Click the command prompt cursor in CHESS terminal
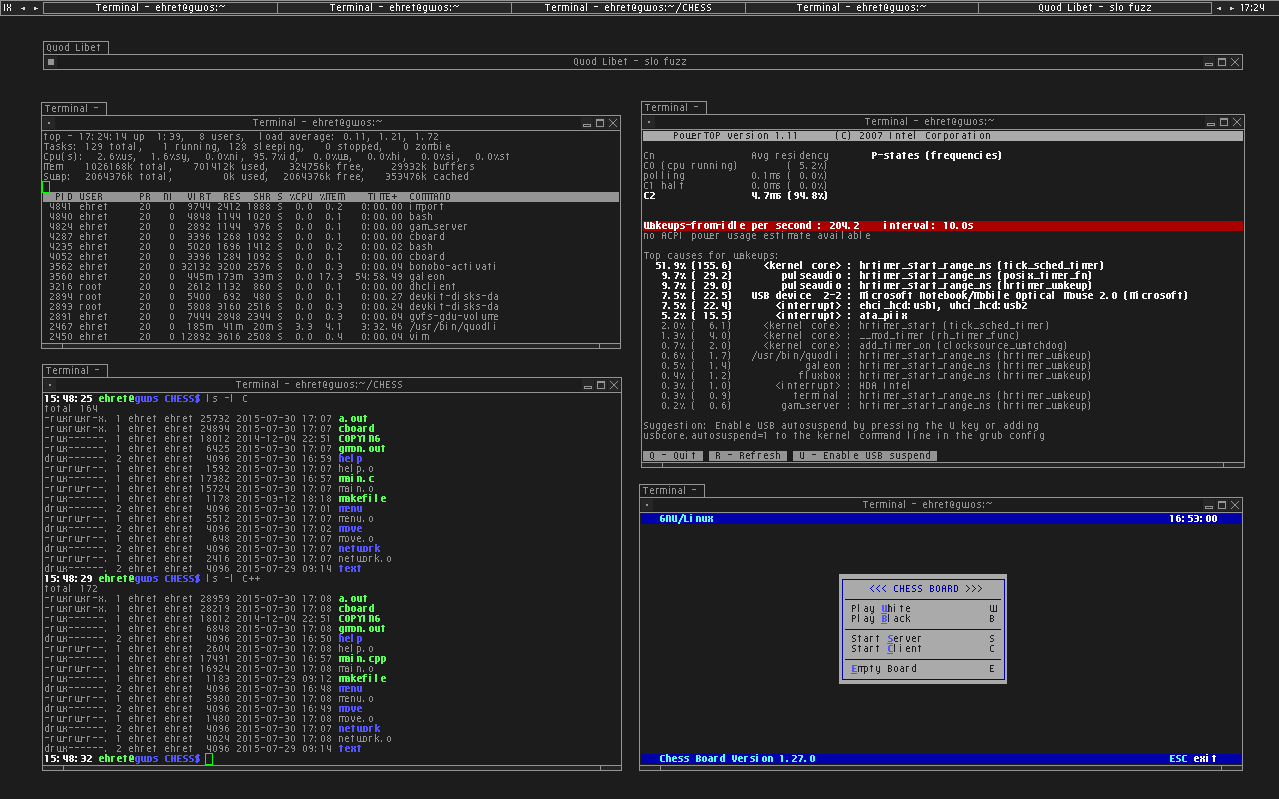 point(209,759)
